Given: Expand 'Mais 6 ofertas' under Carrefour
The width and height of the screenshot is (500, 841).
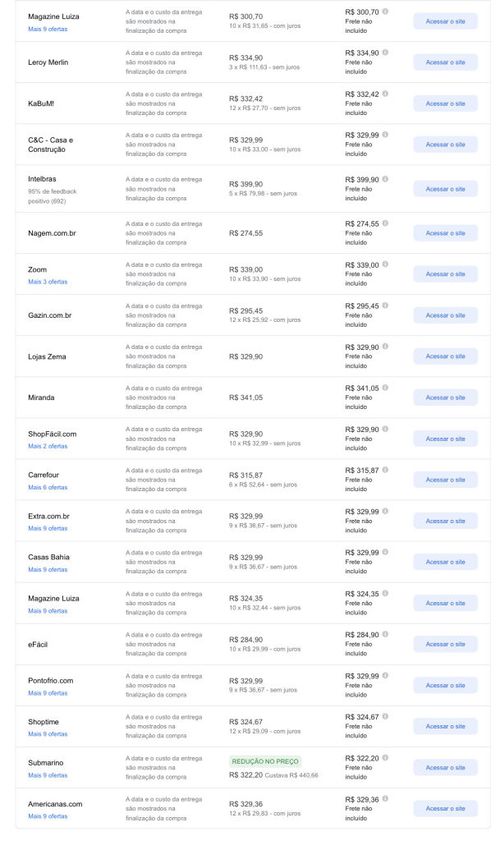Looking at the screenshot, I should coord(48,488).
